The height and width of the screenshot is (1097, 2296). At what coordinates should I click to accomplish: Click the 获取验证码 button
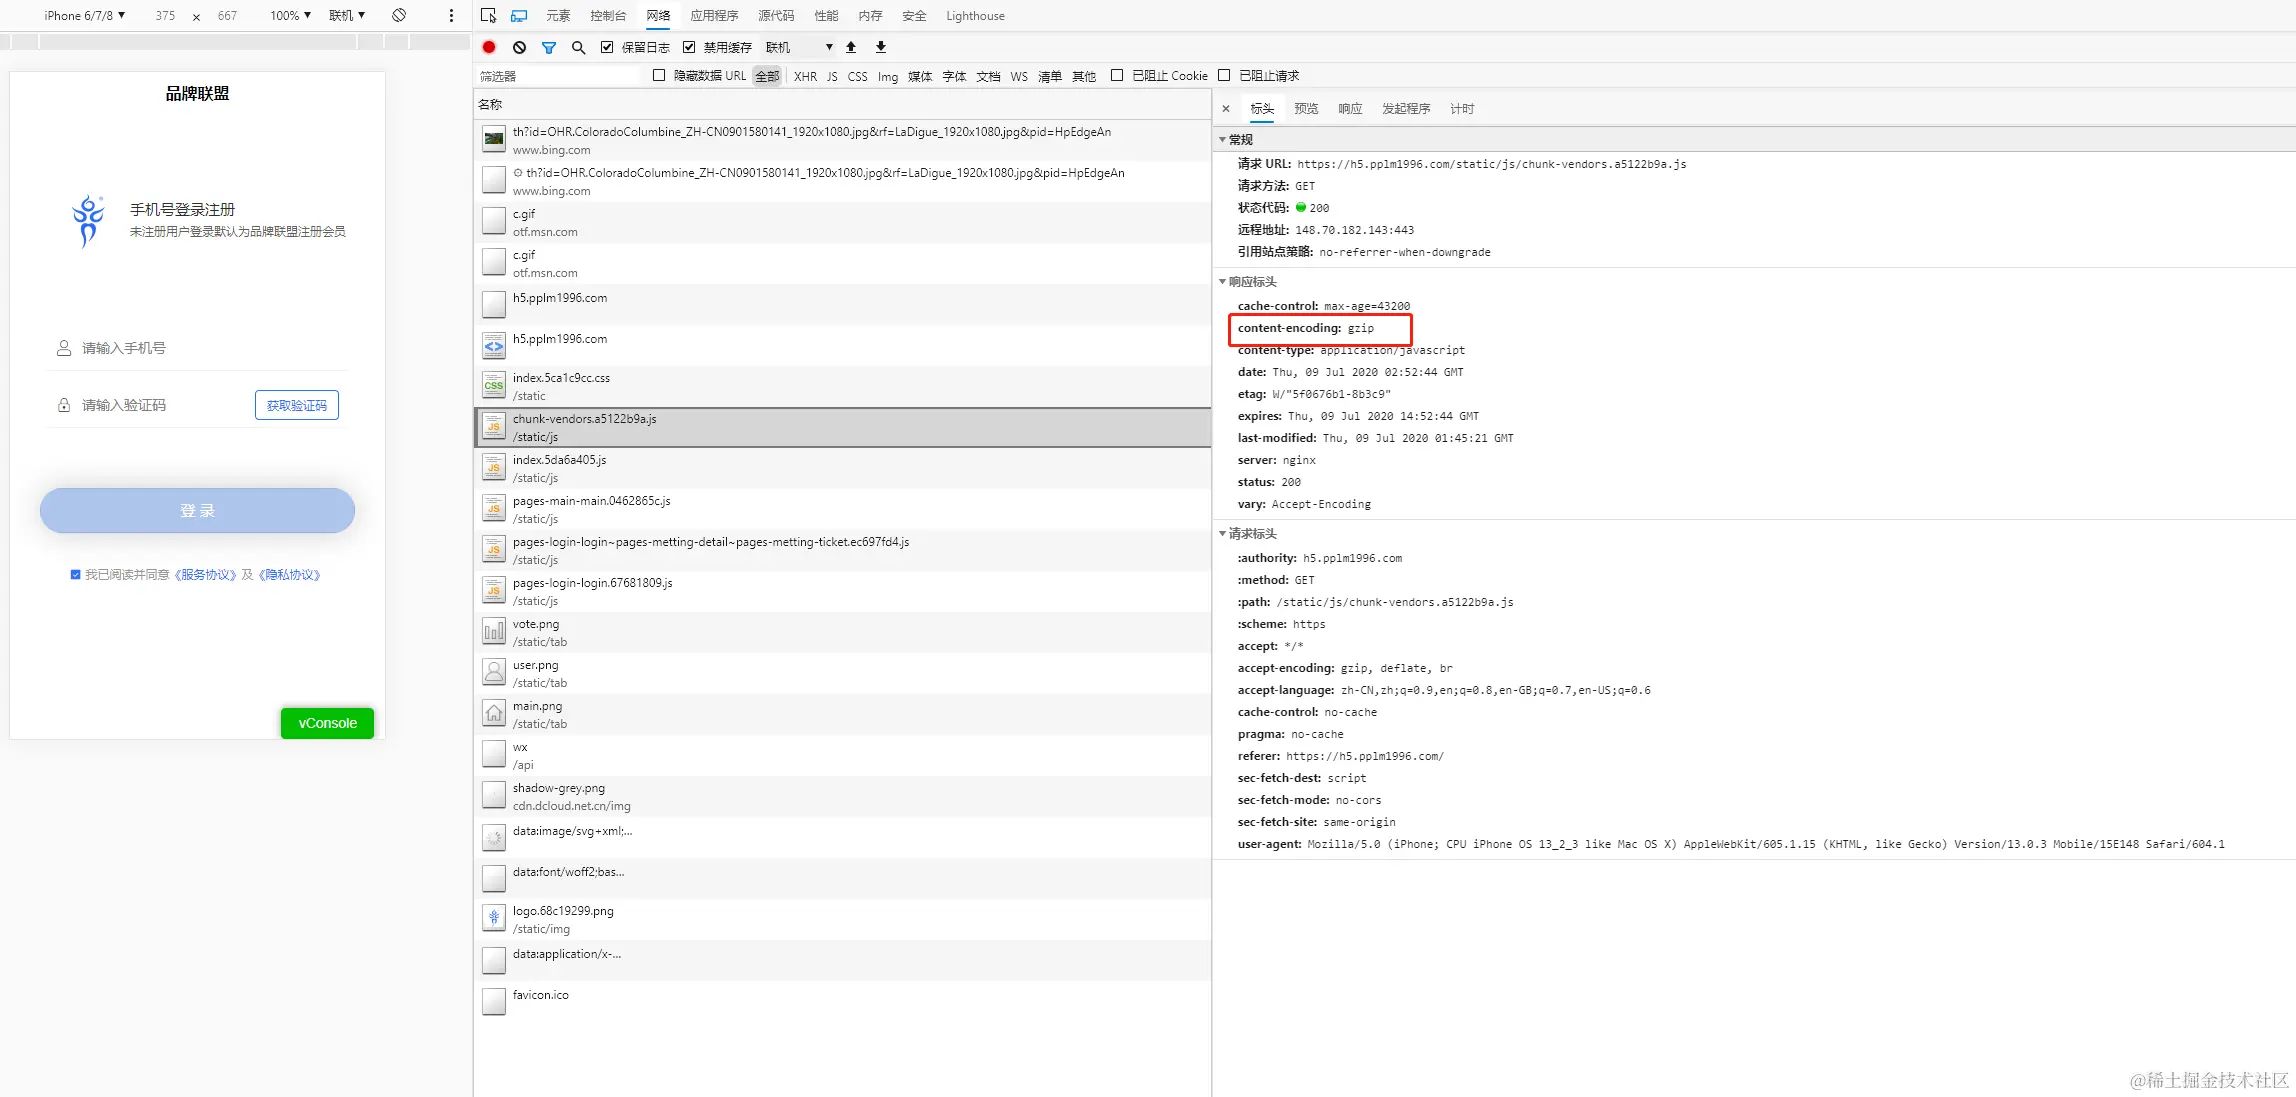[x=297, y=405]
